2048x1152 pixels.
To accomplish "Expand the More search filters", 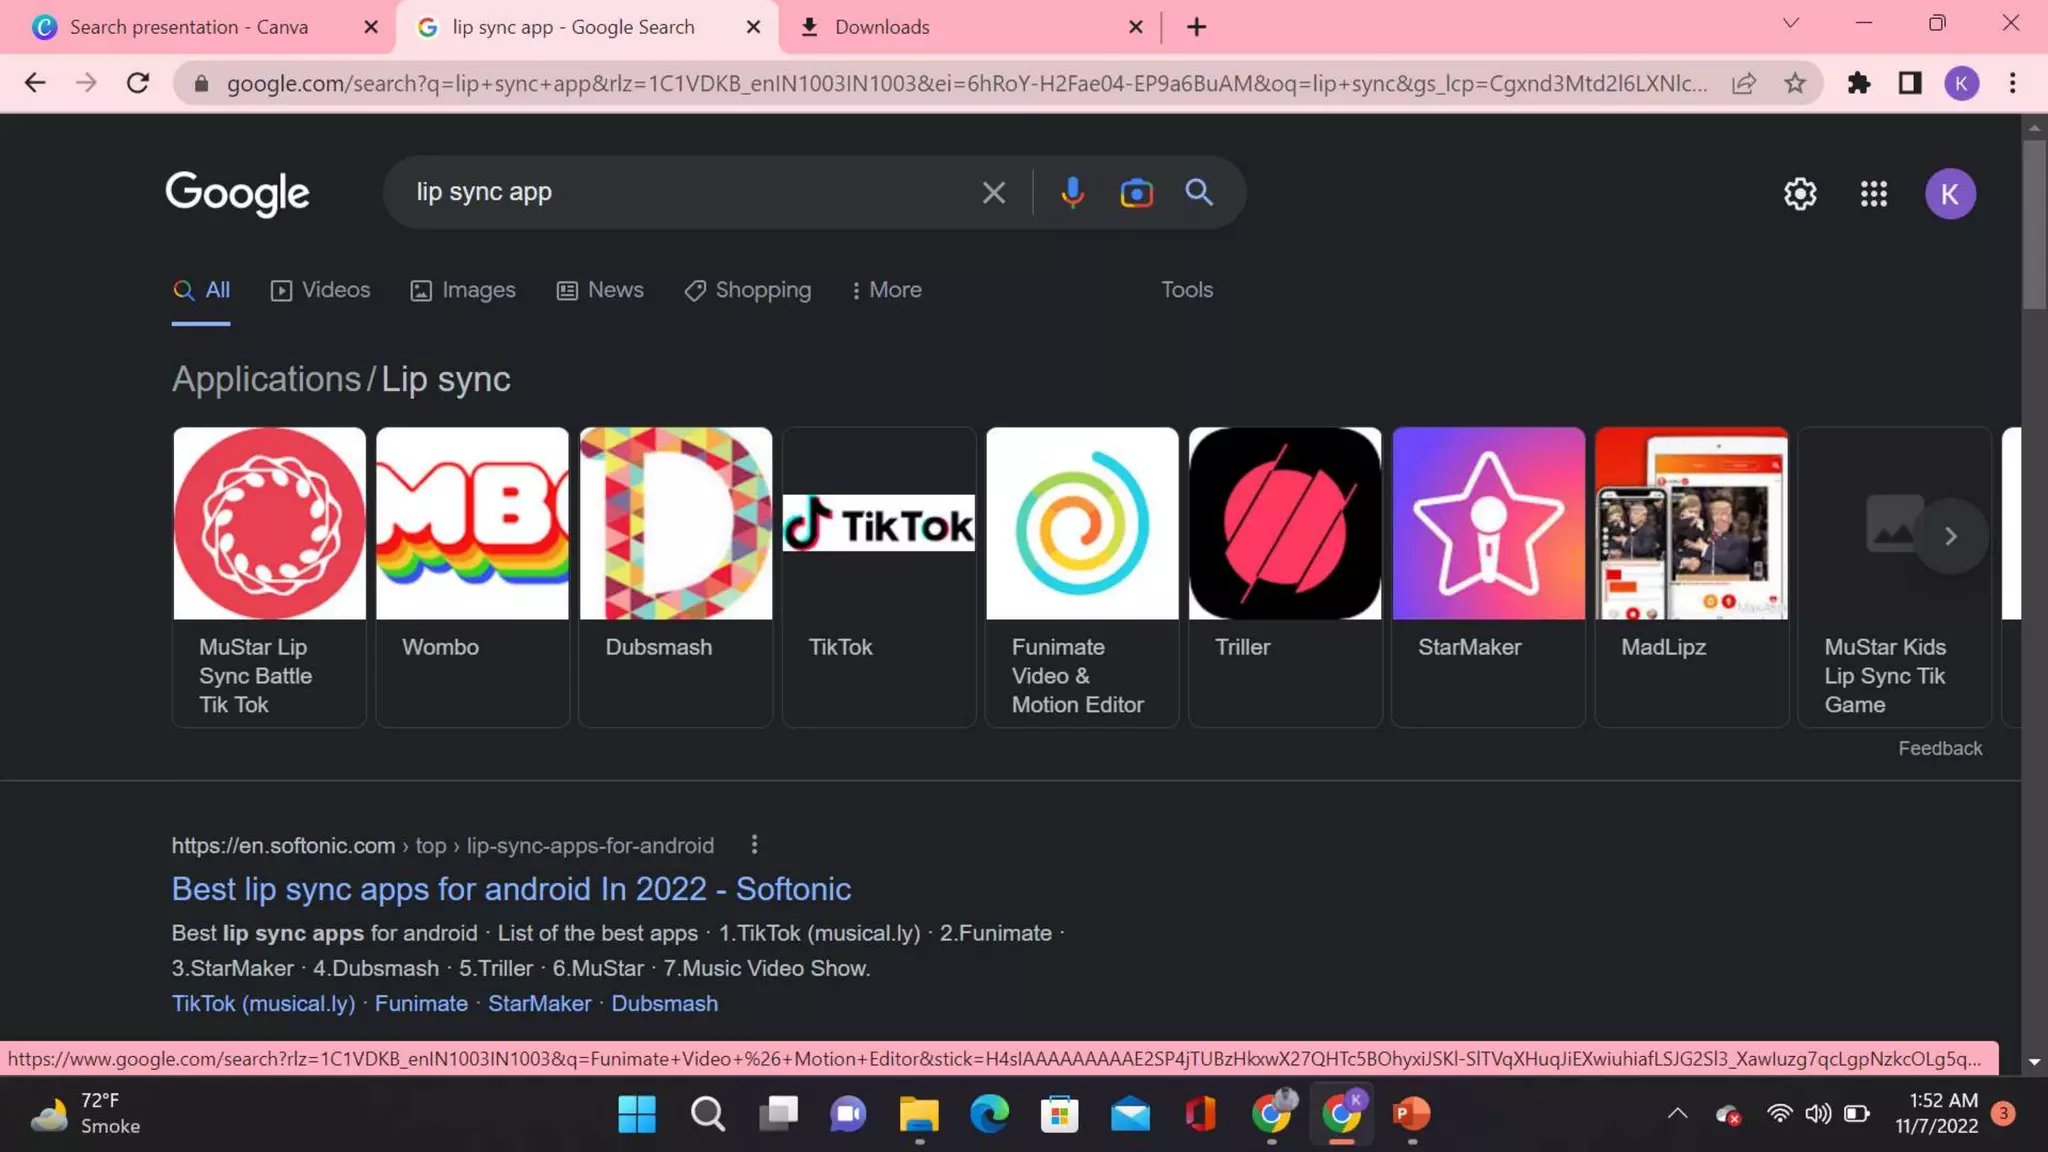I will pos(886,290).
